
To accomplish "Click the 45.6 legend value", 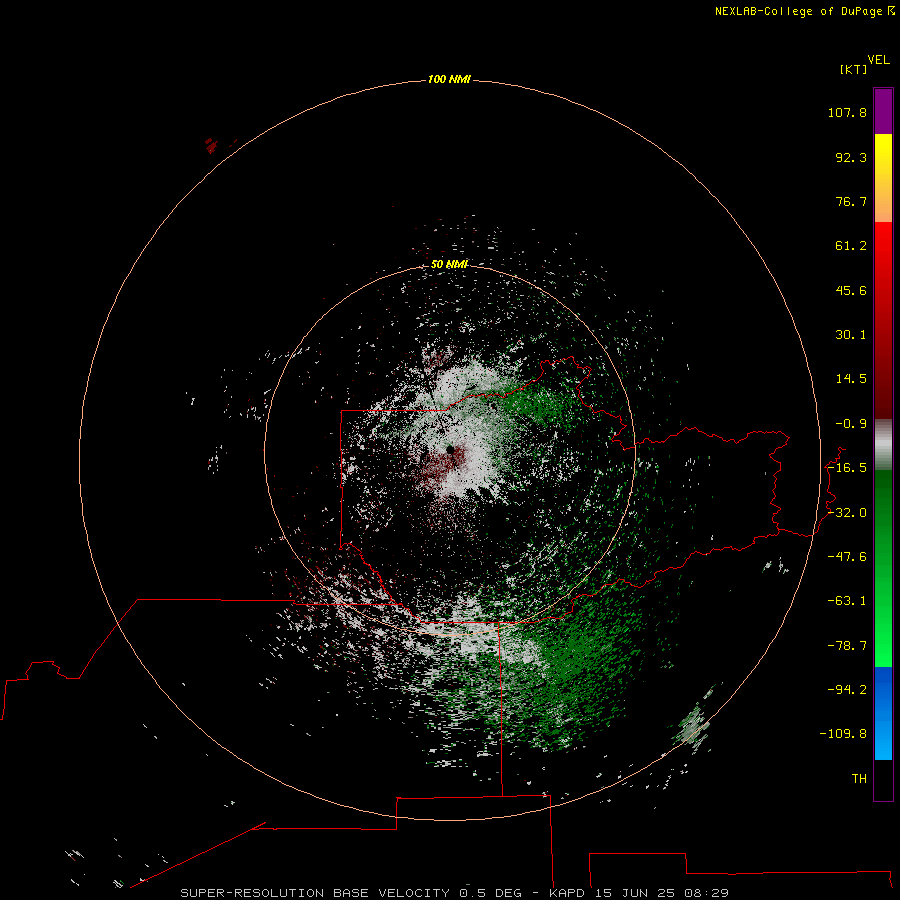I will click(851, 290).
